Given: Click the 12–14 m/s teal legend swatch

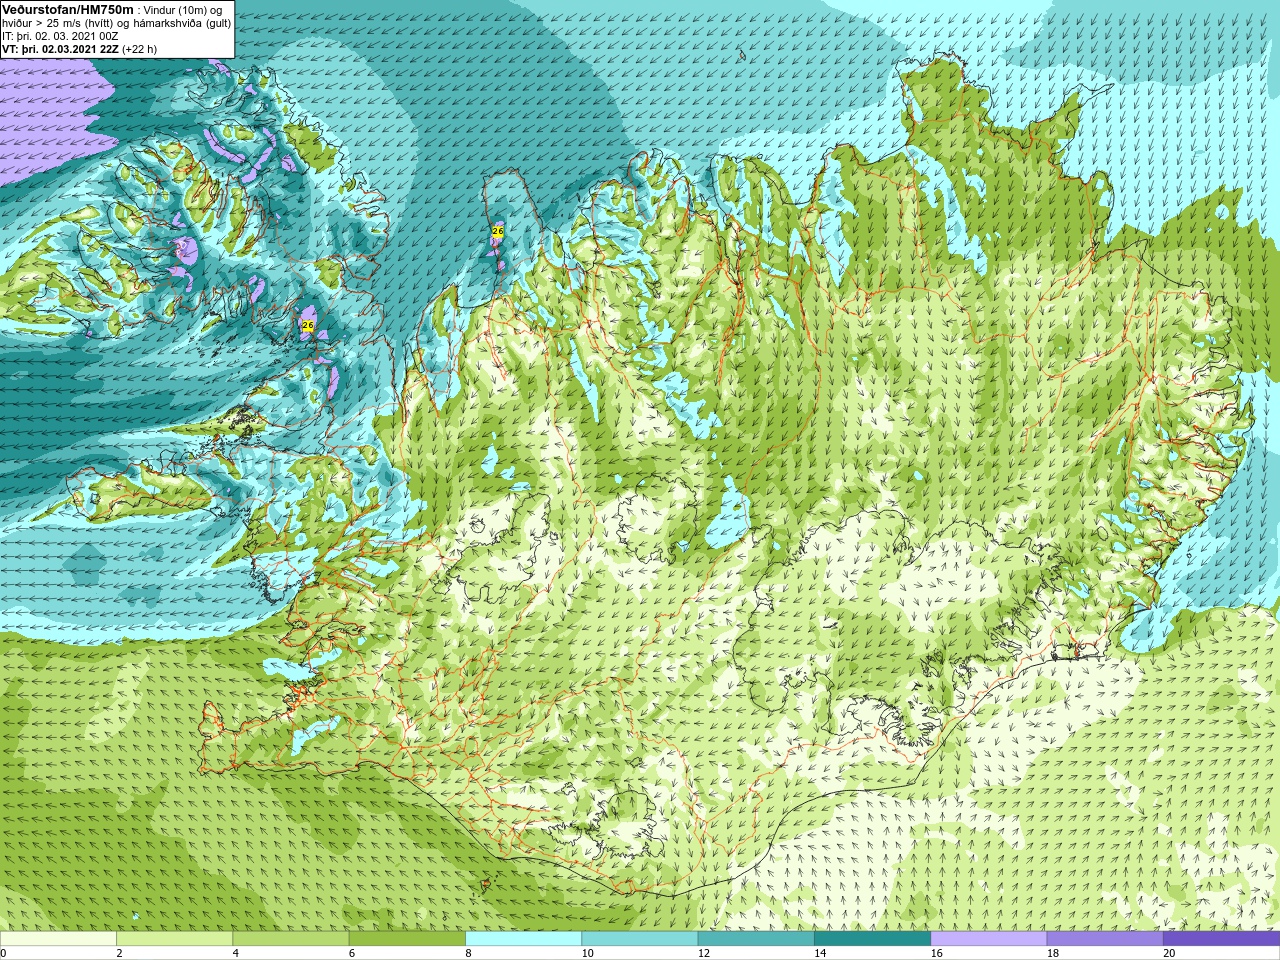Looking at the screenshot, I should point(756,939).
